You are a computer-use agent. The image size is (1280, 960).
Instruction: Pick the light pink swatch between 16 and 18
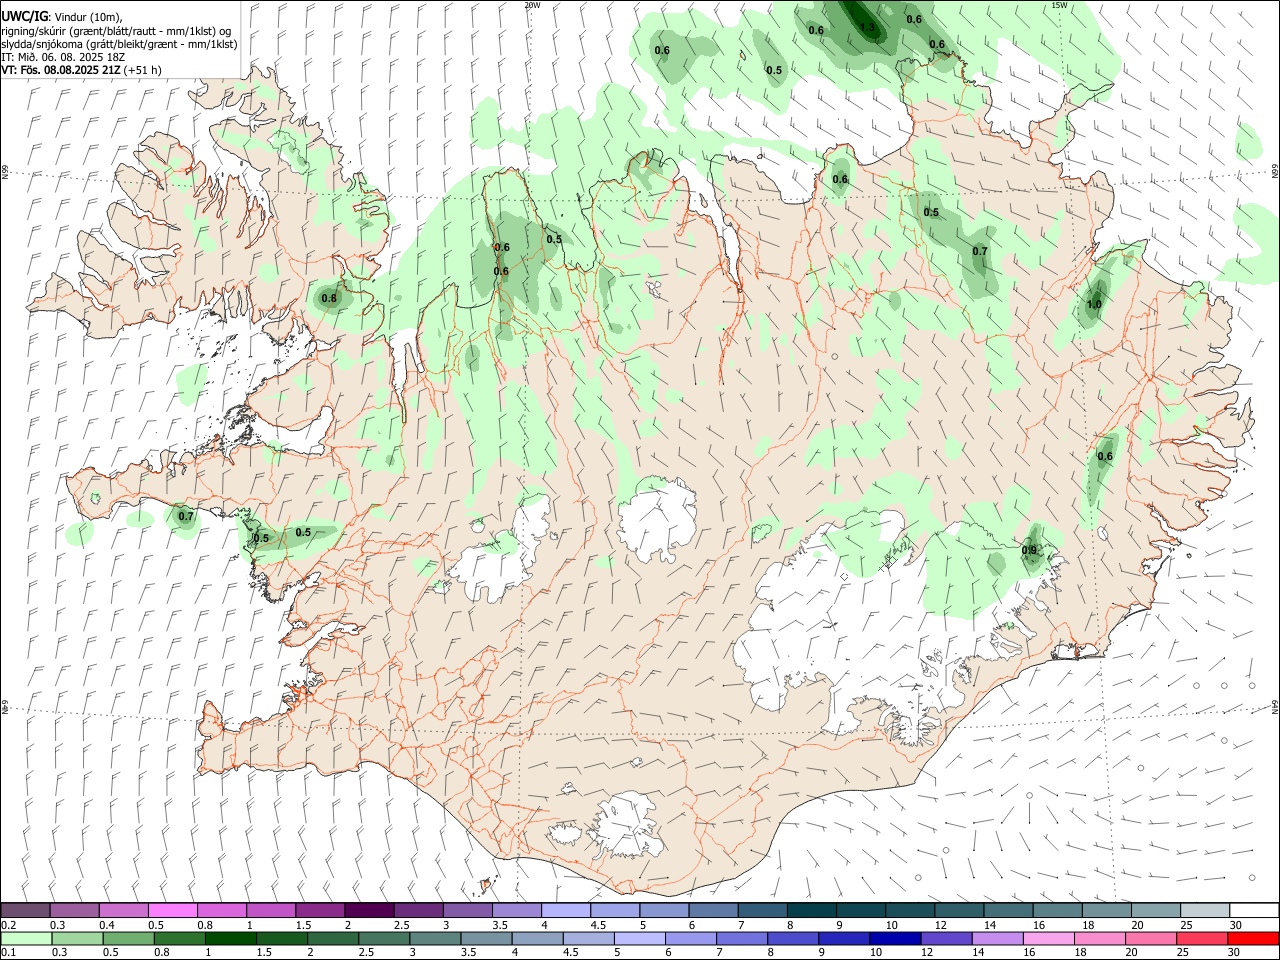1049,938
